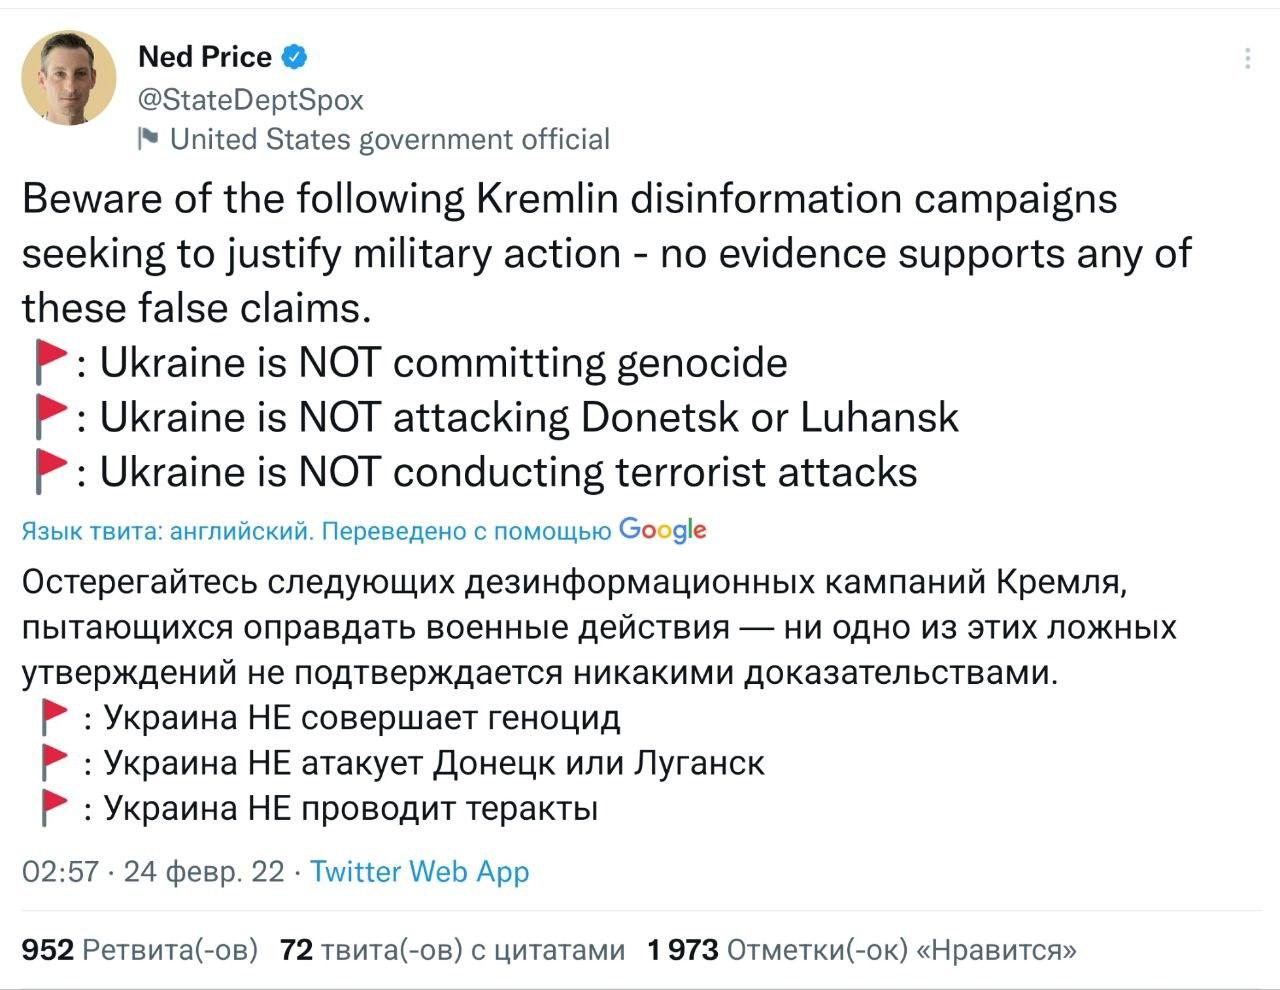The width and height of the screenshot is (1280, 990).
Task: Click red flag before 'NOT conducting terrorist attacks'
Action: pos(49,472)
